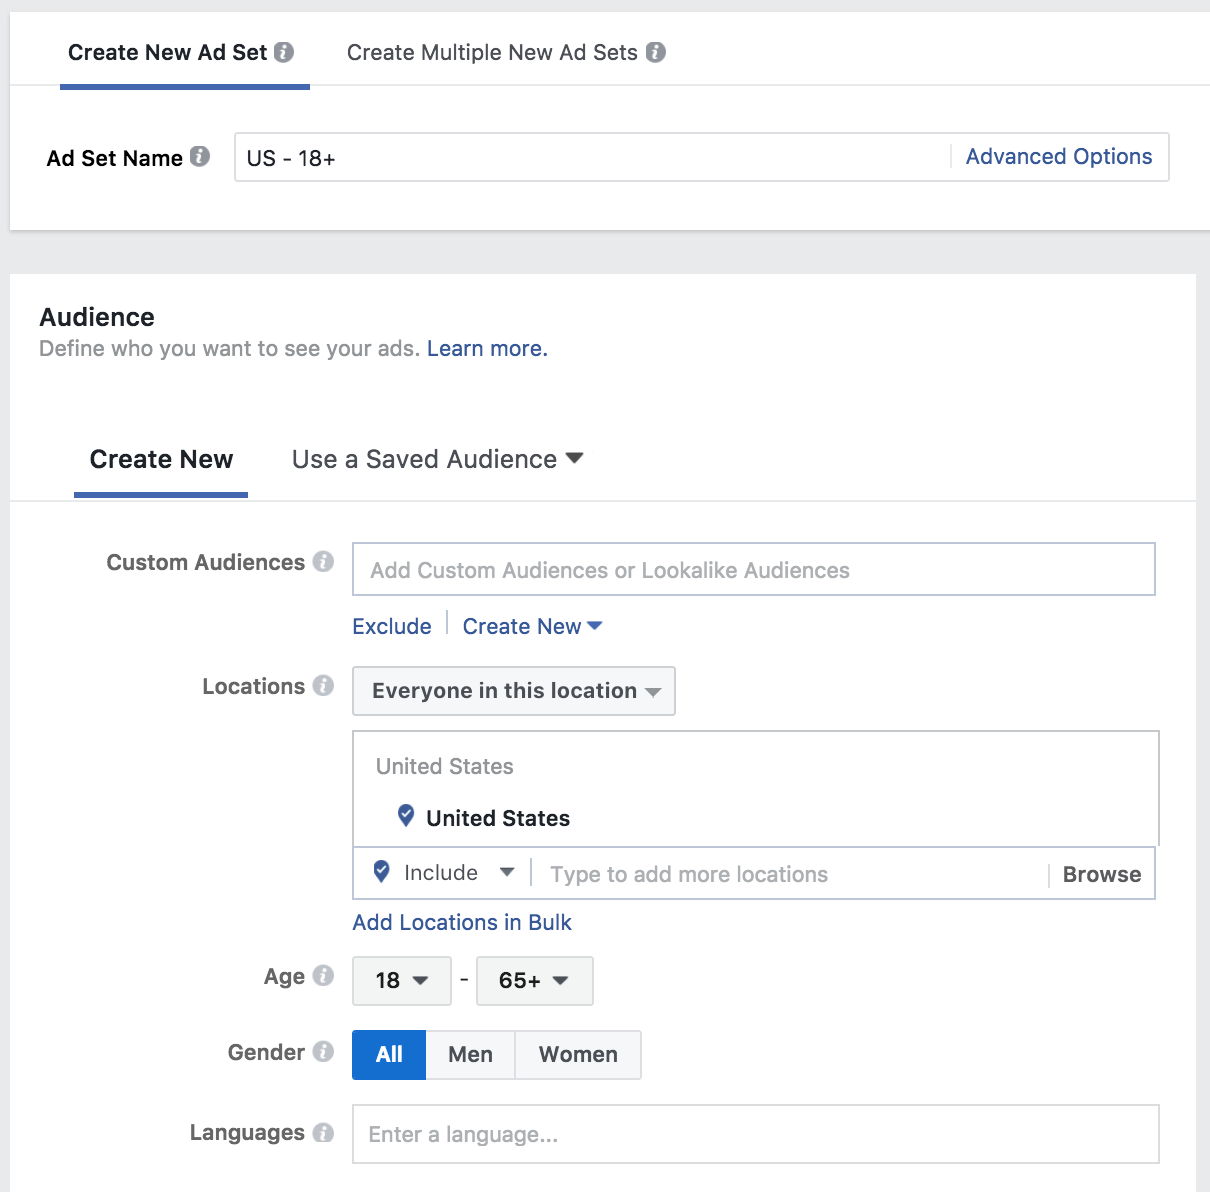Click info icon beside Create Multiple New Ad Sets
Image resolution: width=1210 pixels, height=1192 pixels.
click(656, 52)
